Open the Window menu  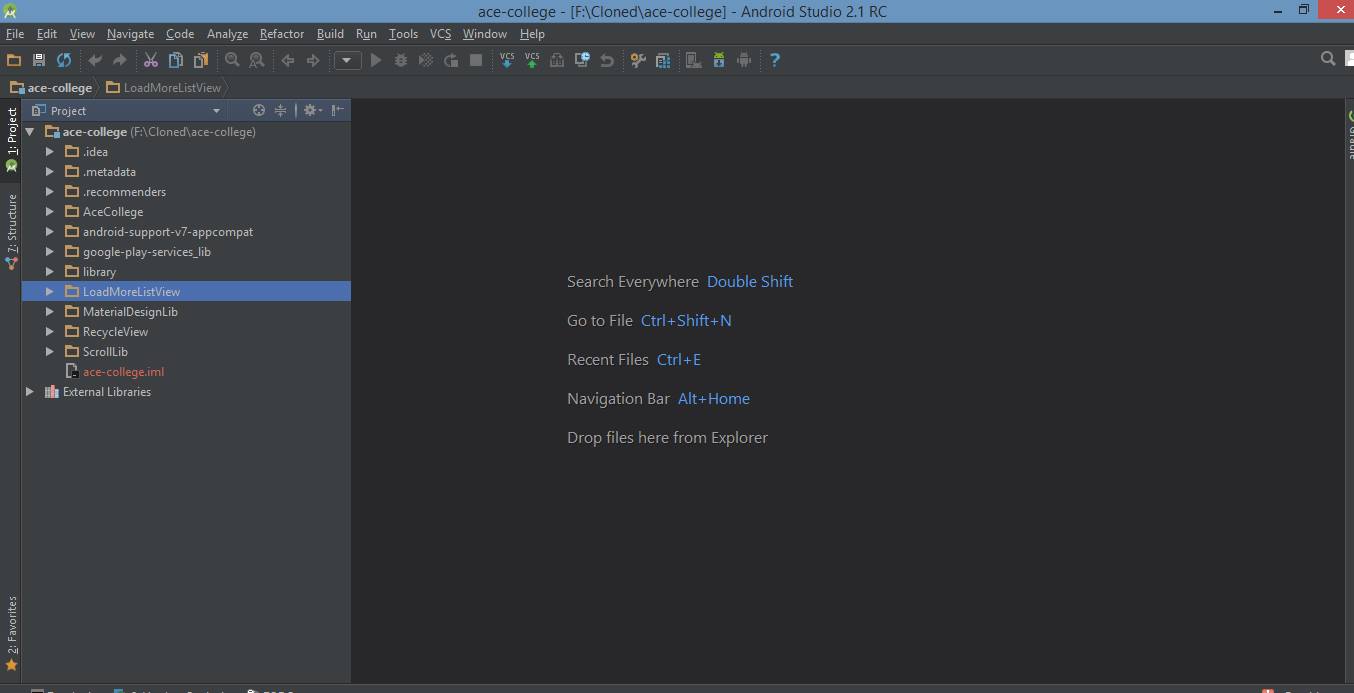485,34
